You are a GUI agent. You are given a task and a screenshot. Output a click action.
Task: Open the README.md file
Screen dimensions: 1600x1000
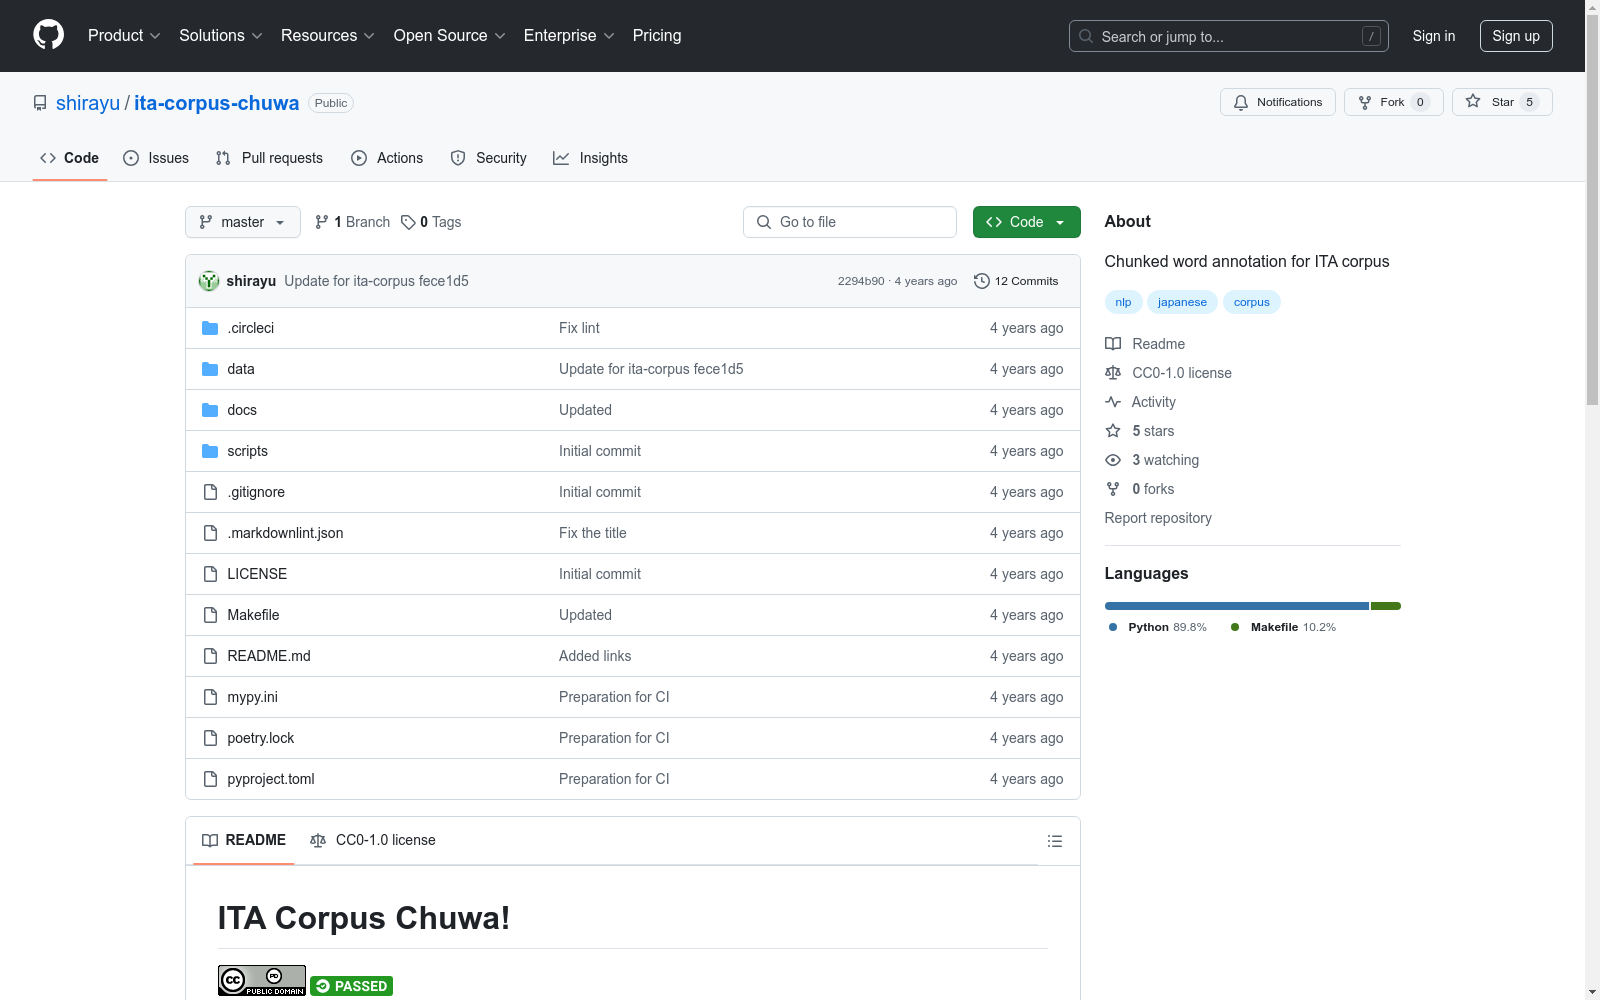pyautogui.click(x=269, y=656)
